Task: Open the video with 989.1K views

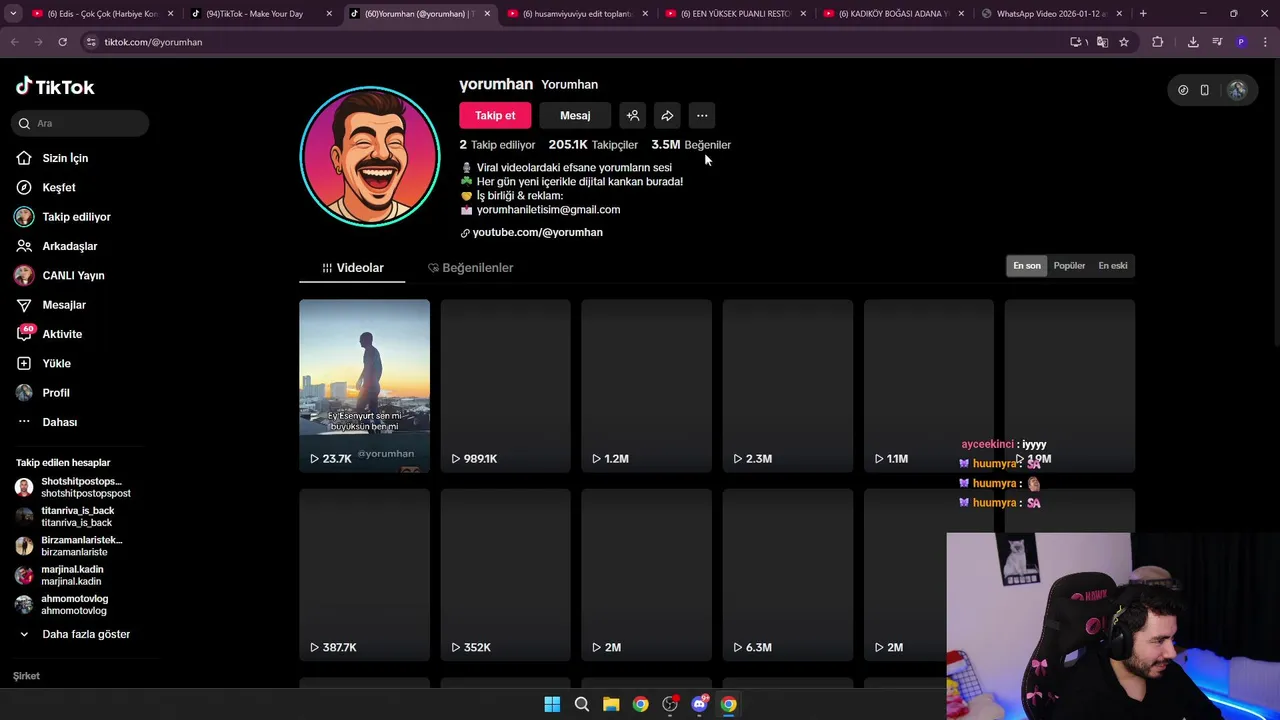Action: (x=505, y=385)
